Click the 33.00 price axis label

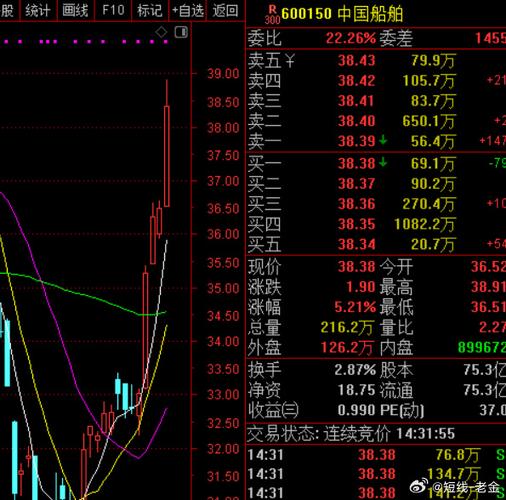tap(223, 395)
